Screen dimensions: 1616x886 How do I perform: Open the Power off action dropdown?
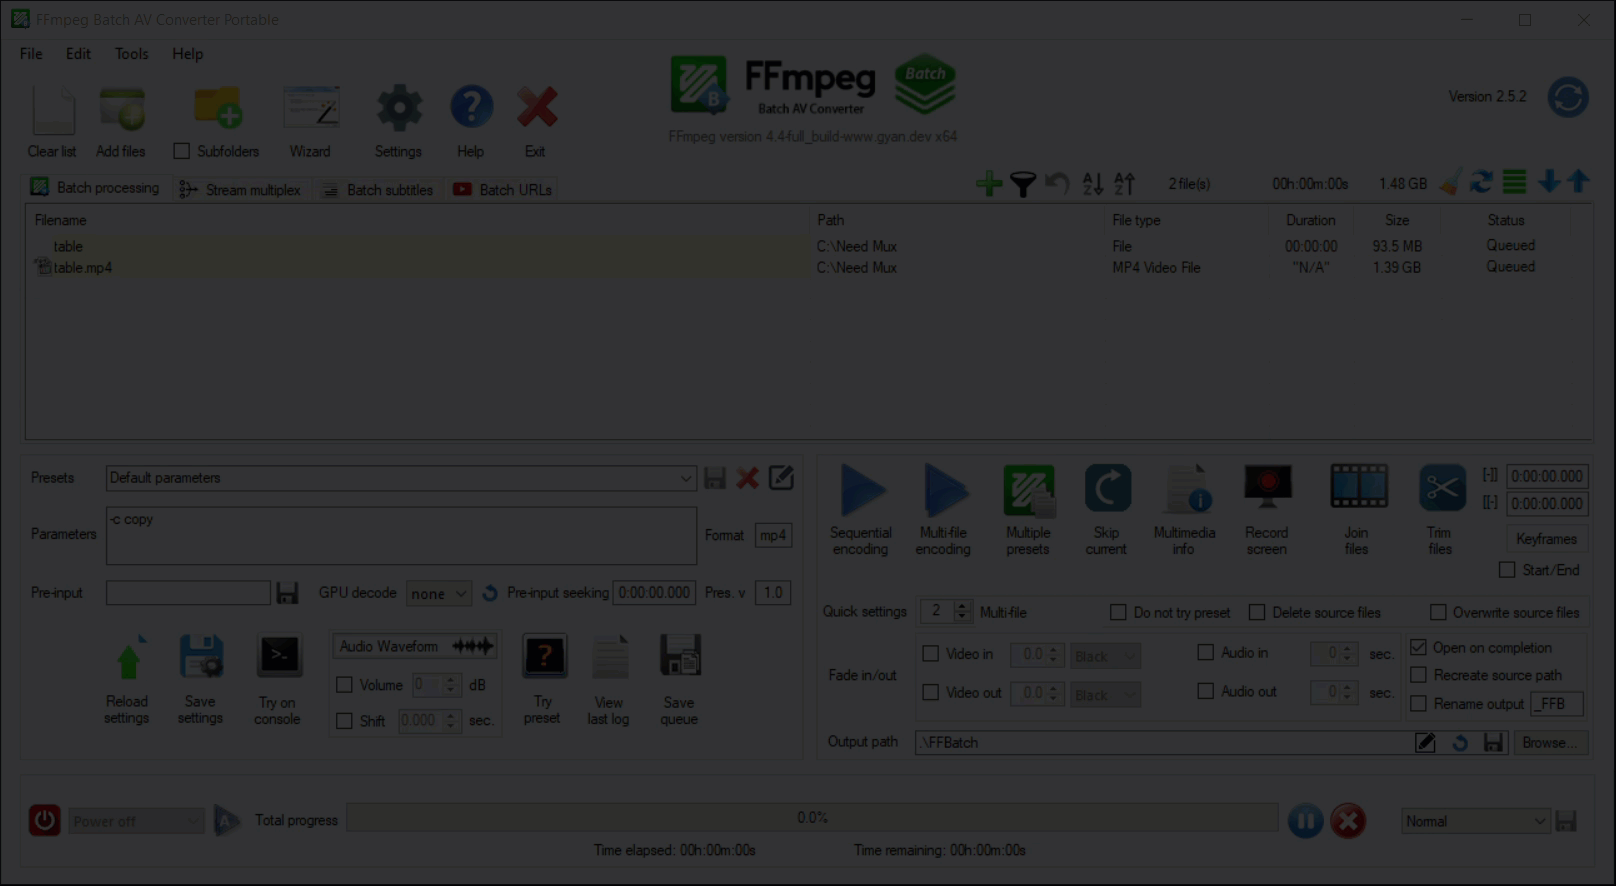(x=136, y=821)
